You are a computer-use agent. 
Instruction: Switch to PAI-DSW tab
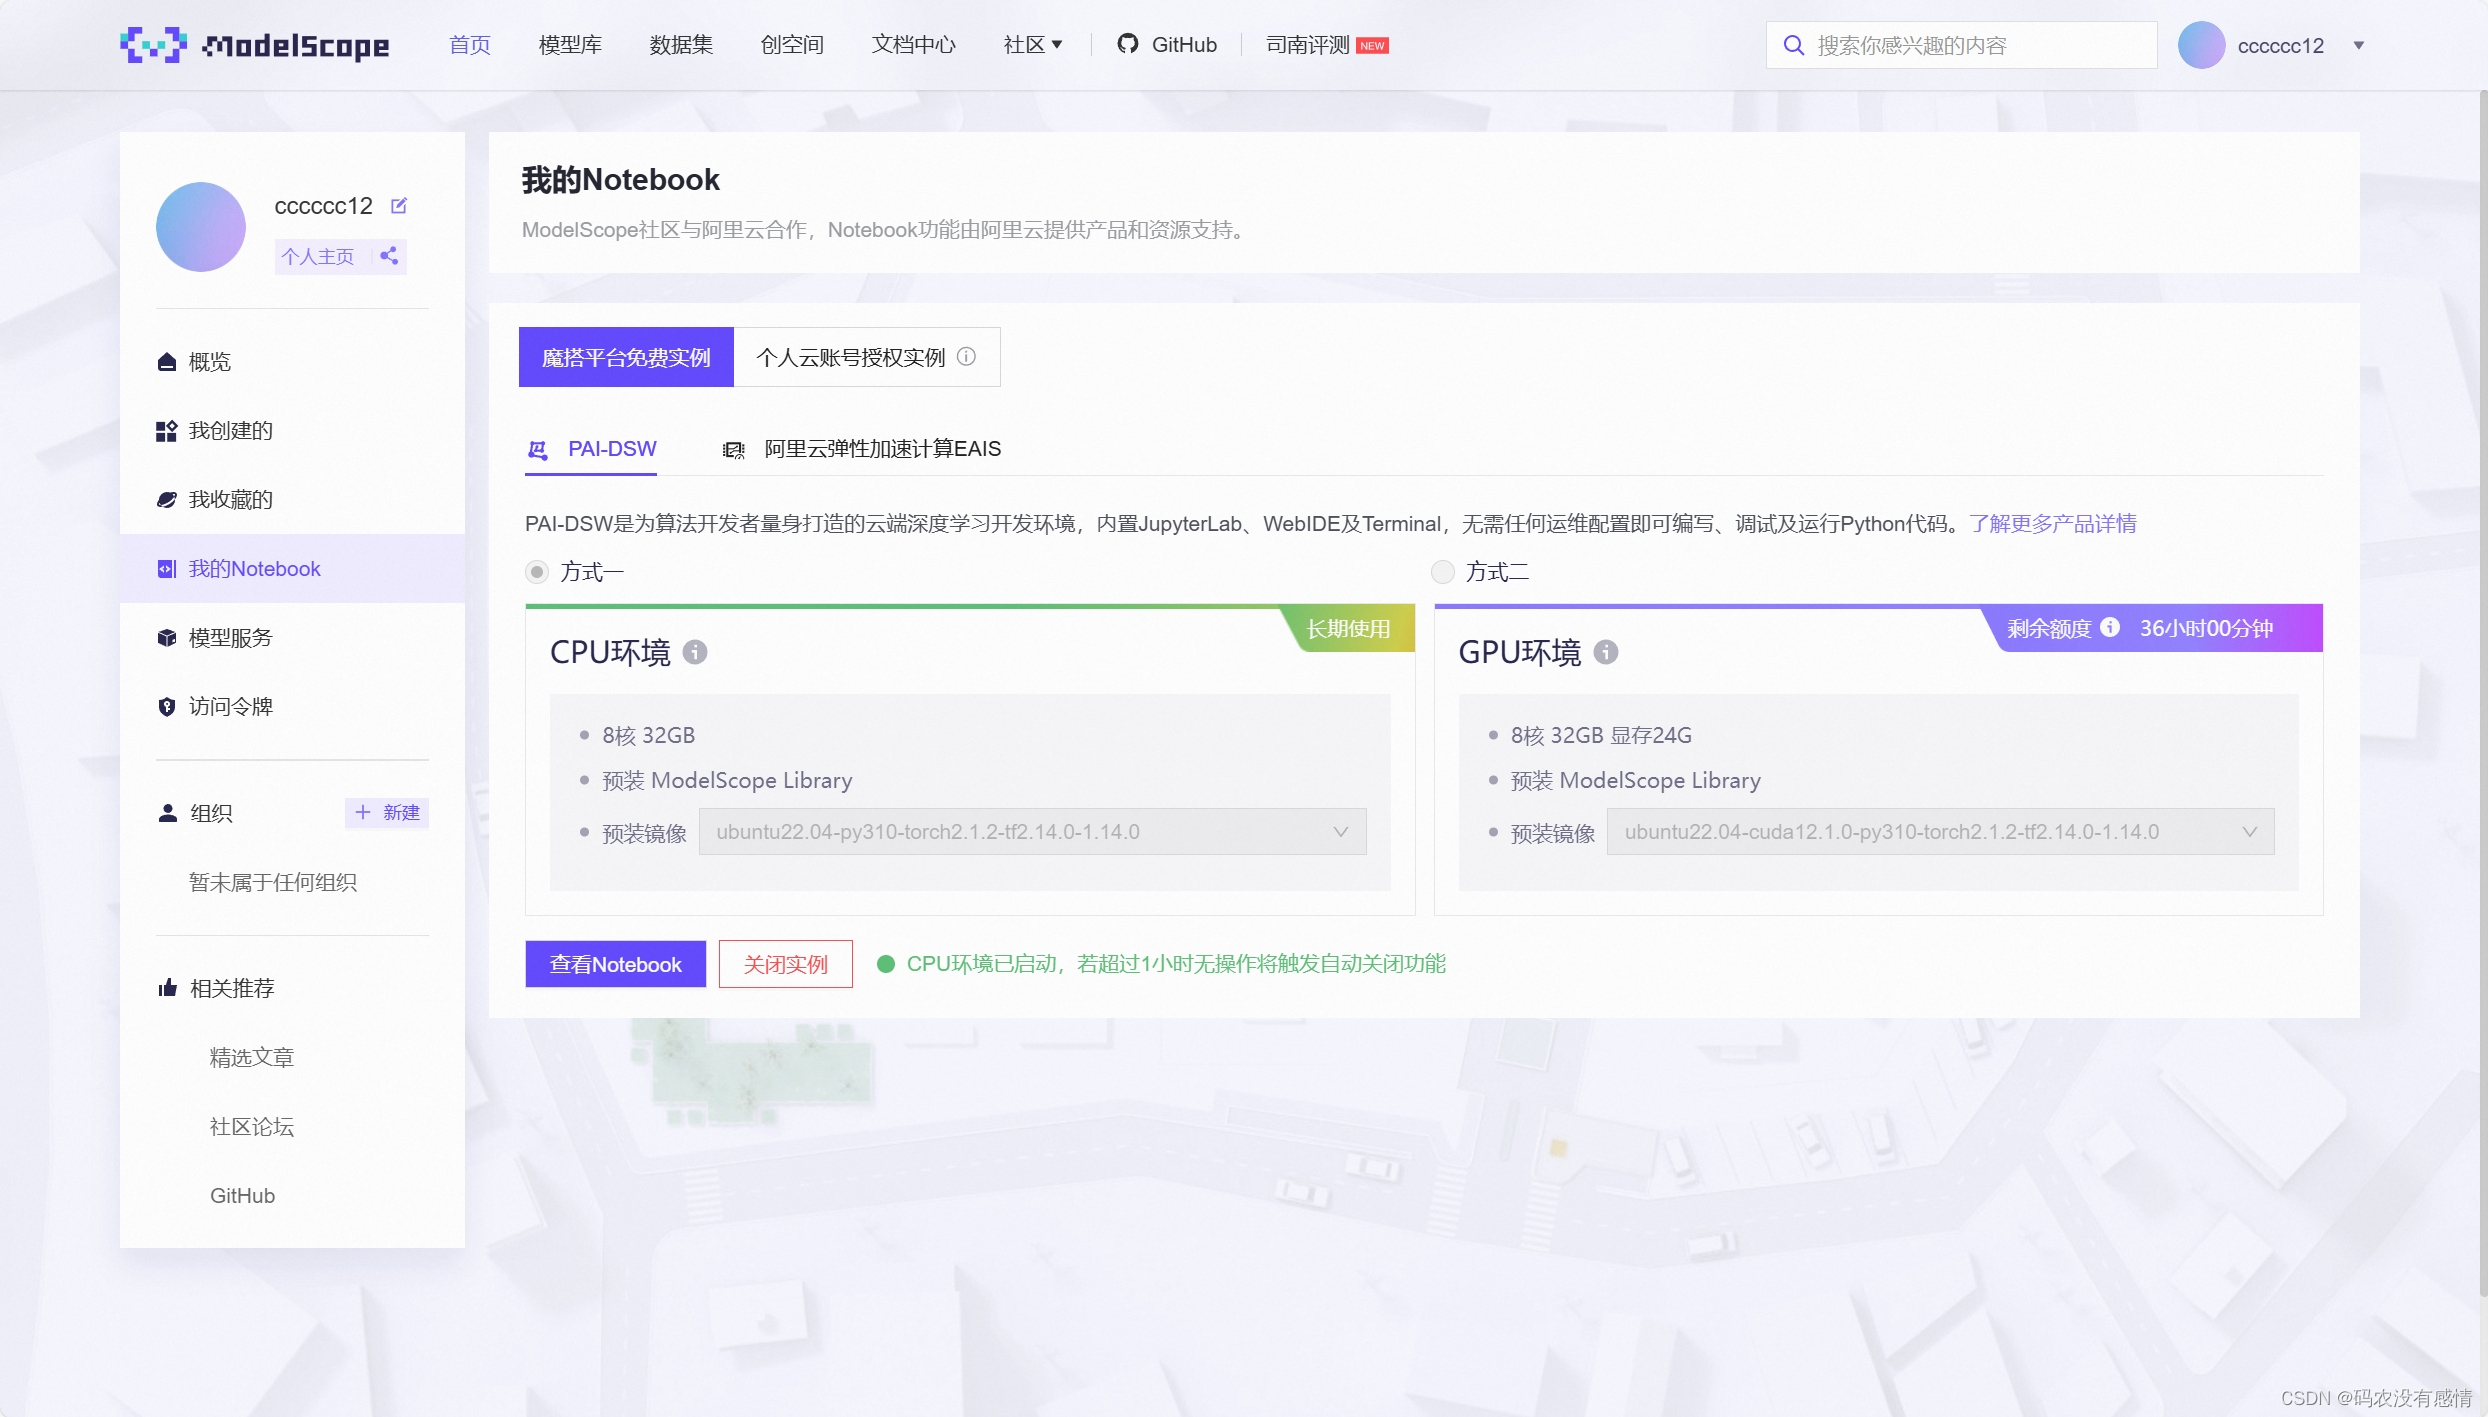(591, 449)
